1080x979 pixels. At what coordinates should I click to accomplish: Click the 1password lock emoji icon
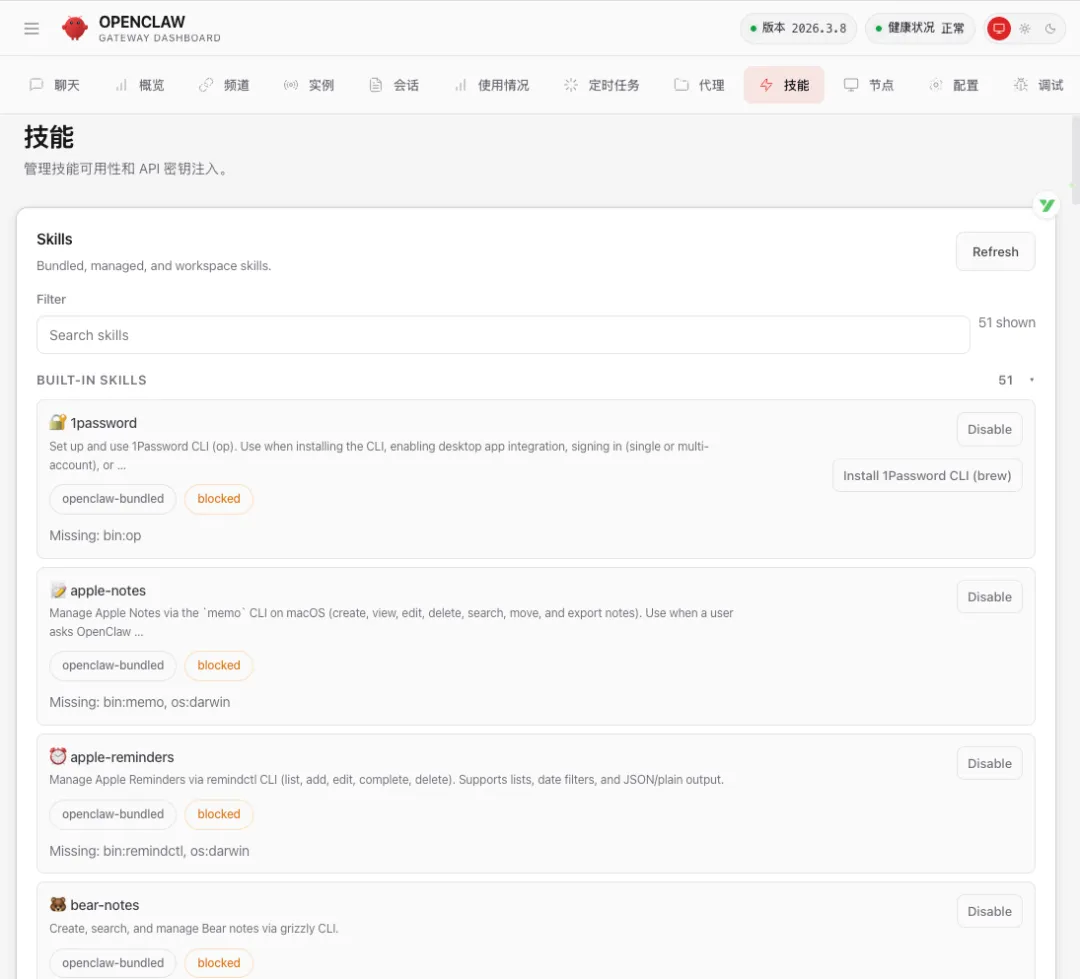pyautogui.click(x=58, y=422)
